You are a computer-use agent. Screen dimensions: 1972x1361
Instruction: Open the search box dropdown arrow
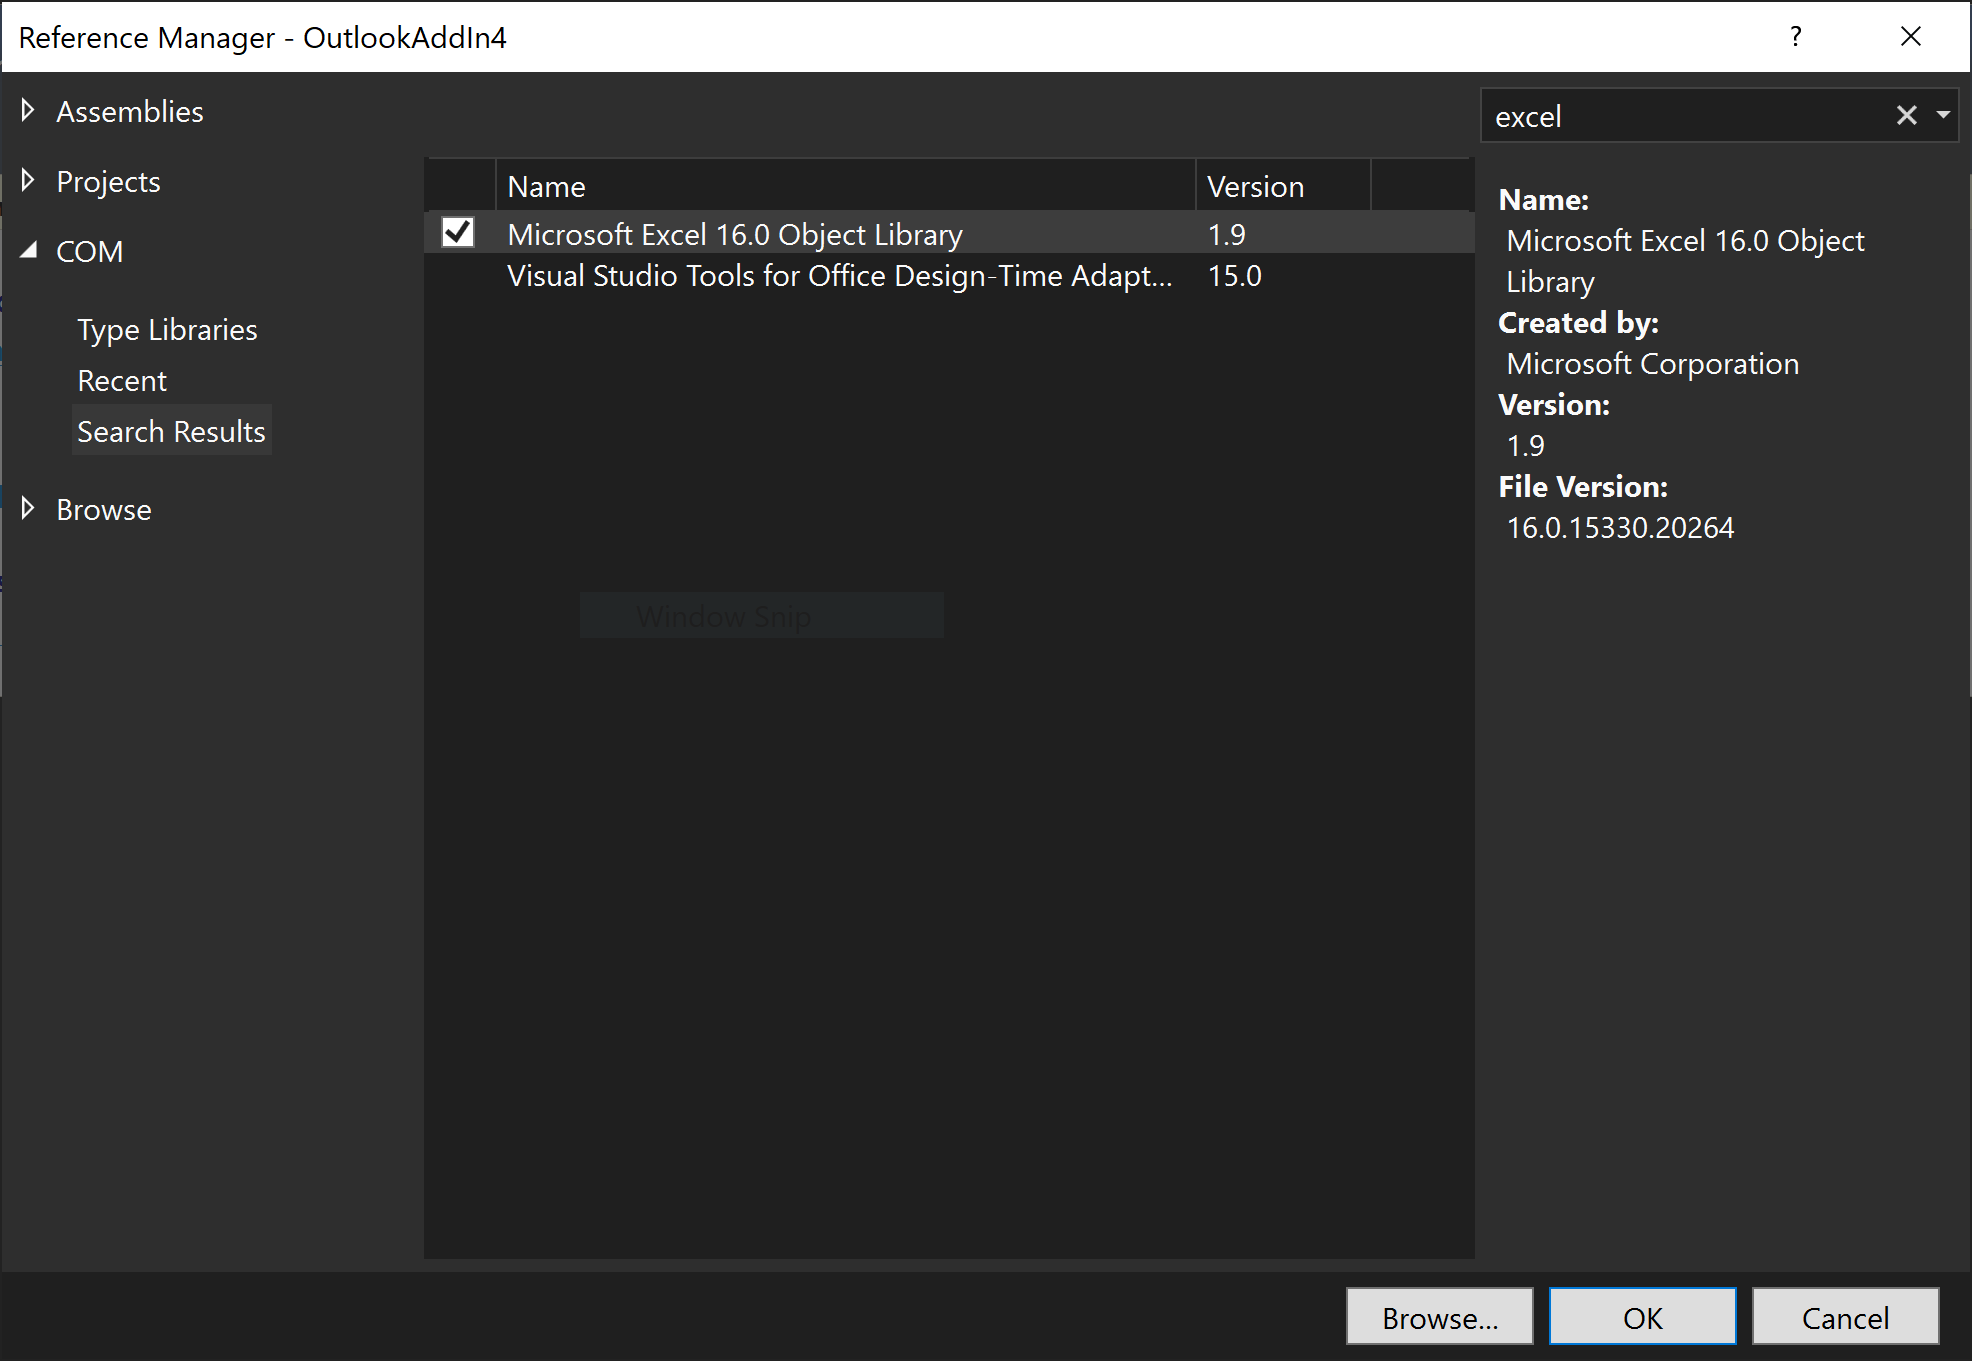click(x=1943, y=115)
